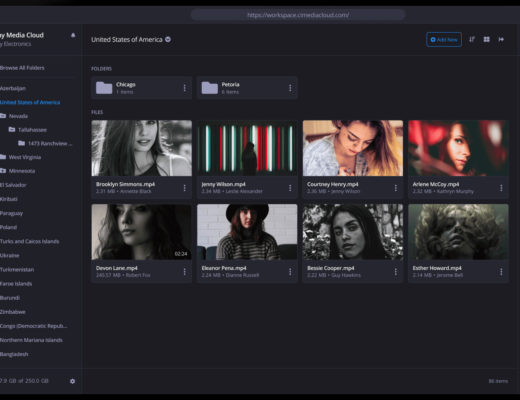Click the Devon Lane.mp4 file name
520x400 pixels.
point(117,268)
